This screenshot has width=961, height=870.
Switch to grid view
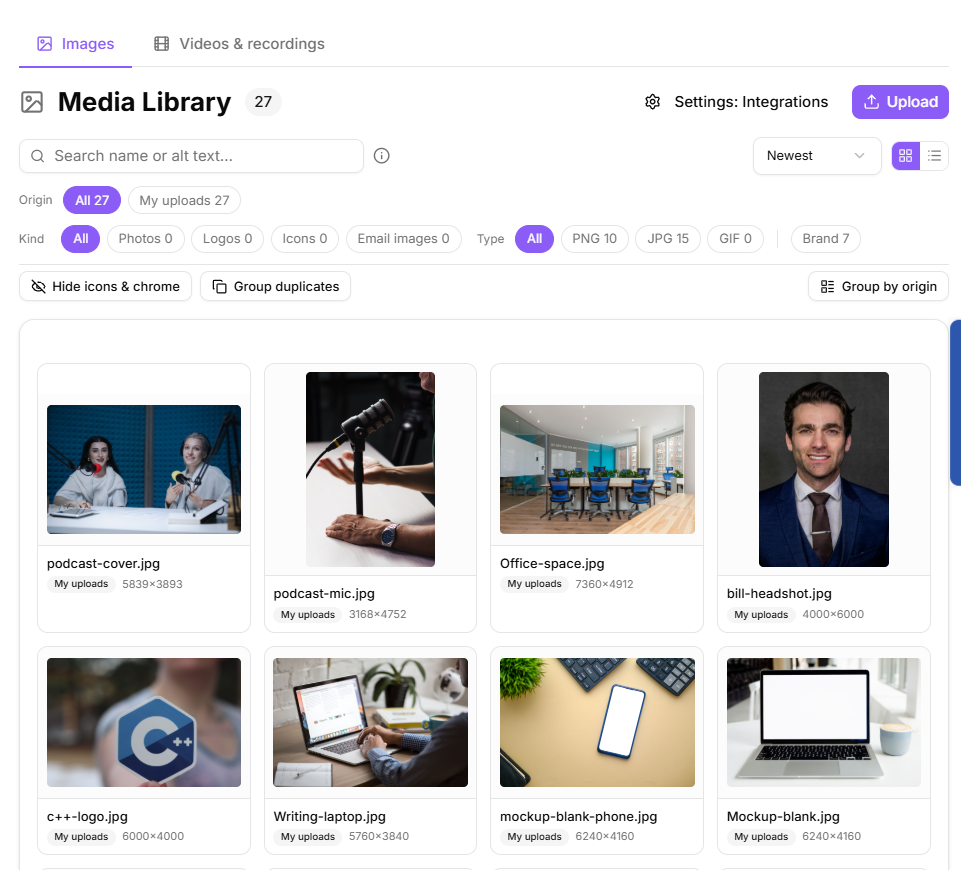(905, 156)
